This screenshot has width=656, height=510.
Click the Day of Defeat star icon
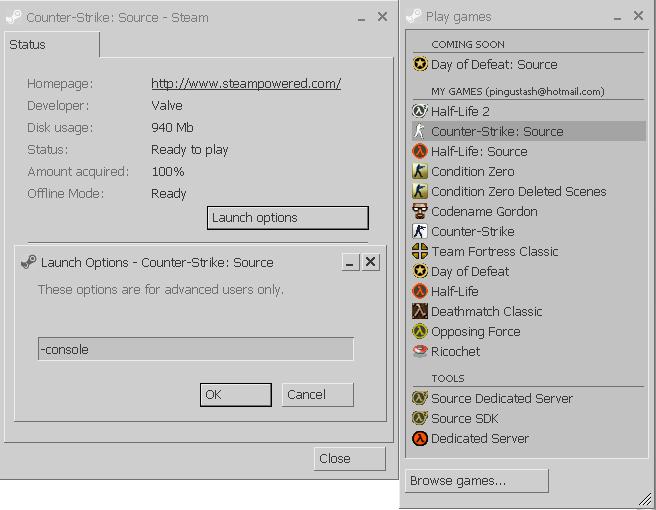(x=420, y=272)
